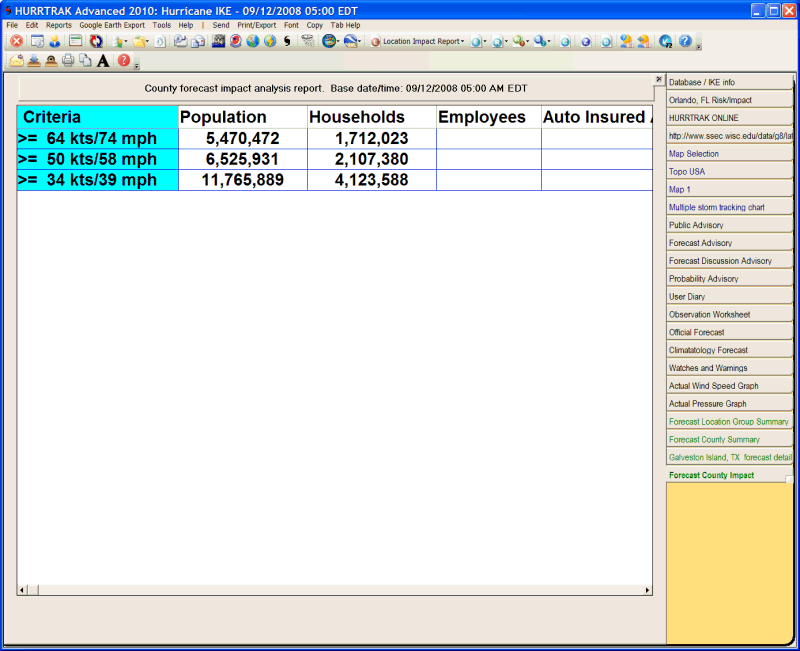Click the red question mark help icon

pyautogui.click(x=124, y=61)
